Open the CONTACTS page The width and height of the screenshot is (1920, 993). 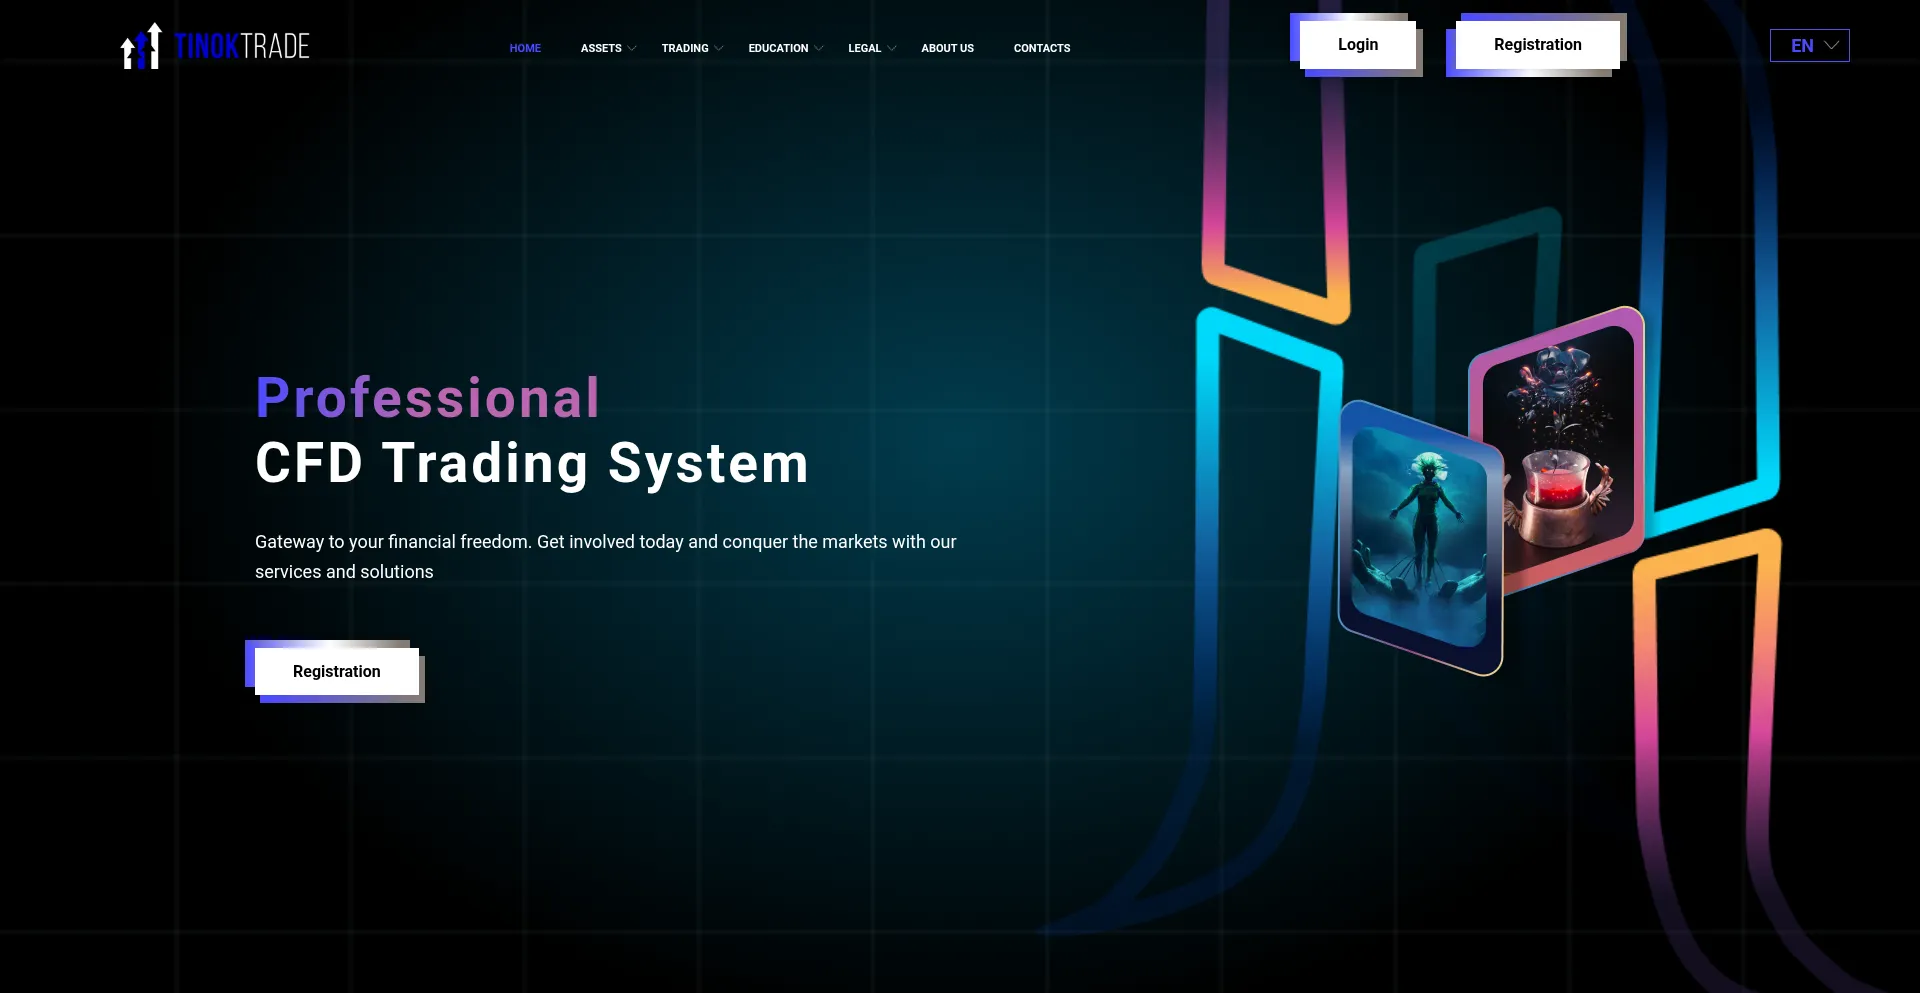point(1042,48)
